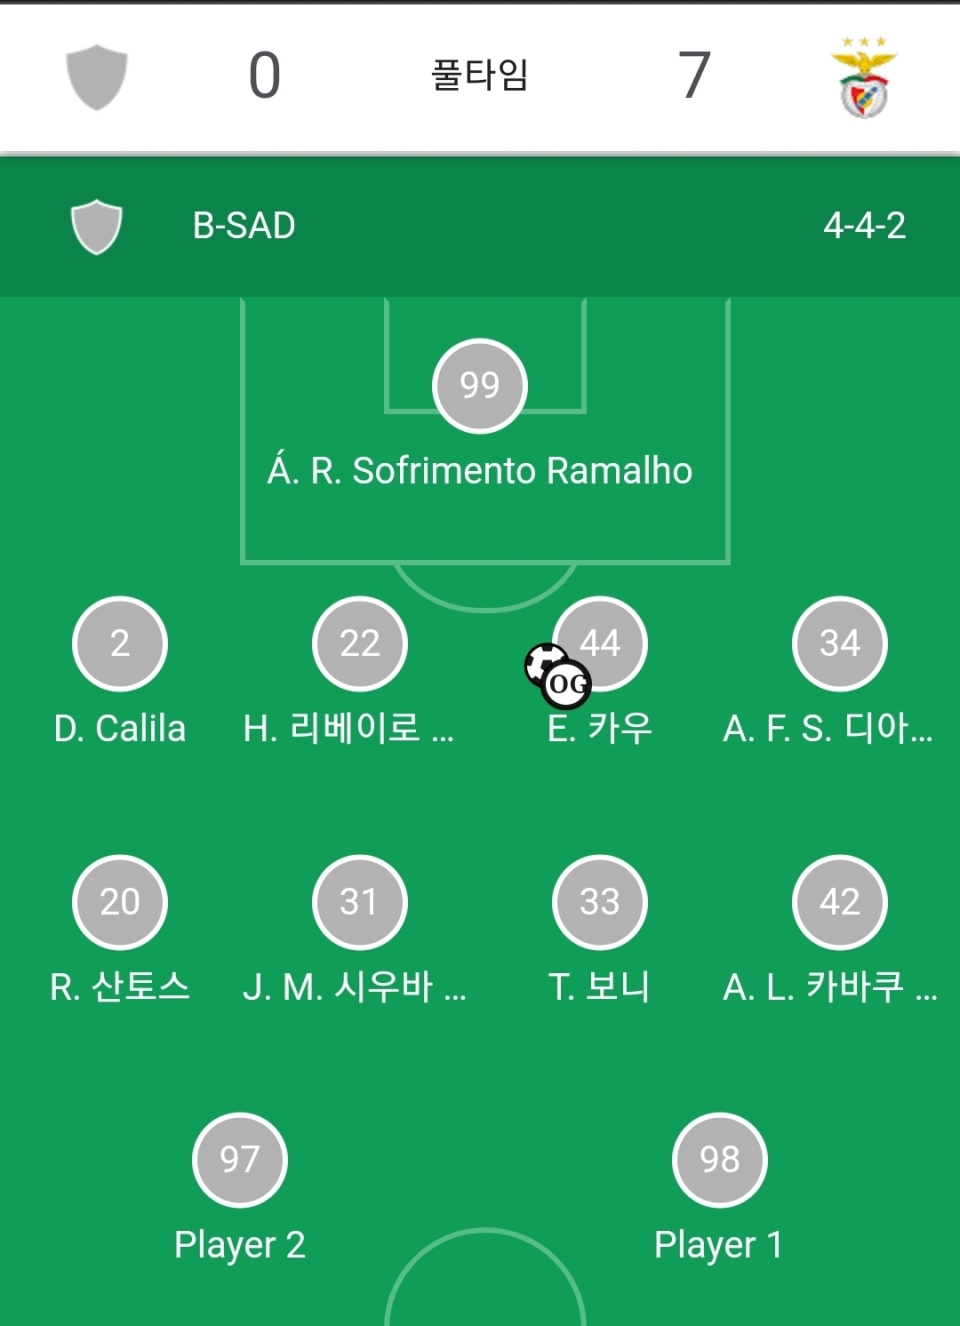Screen dimensions: 960x1326
Task: Tap the 4-4-2 formation label
Action: coord(864,226)
